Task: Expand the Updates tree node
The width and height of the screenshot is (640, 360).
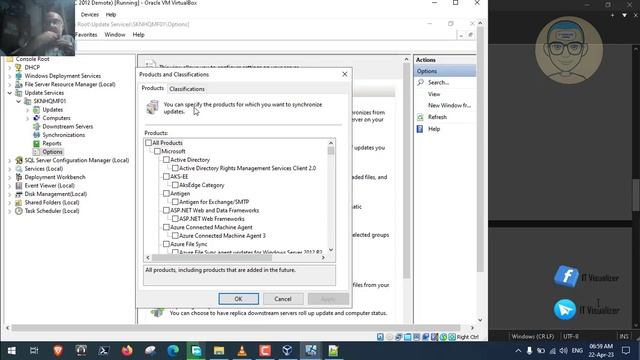Action: coord(28,110)
